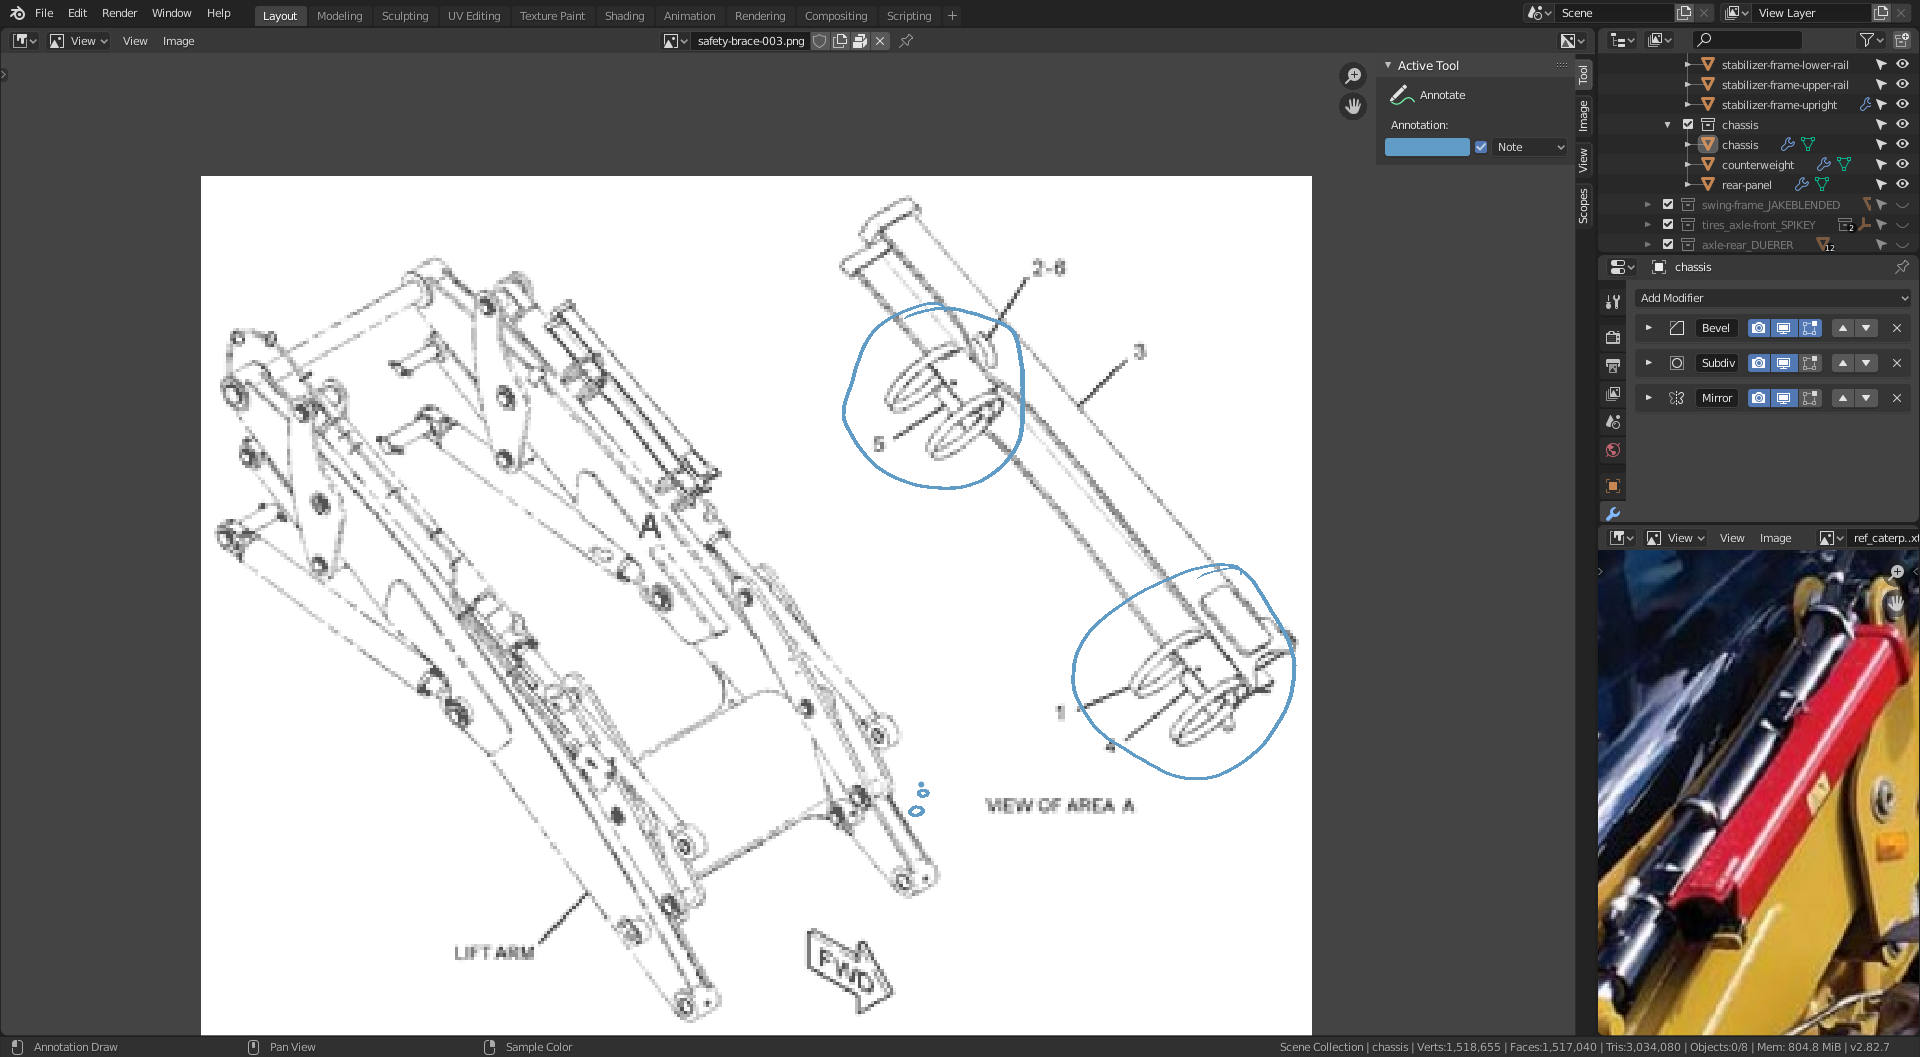The width and height of the screenshot is (1920, 1057).
Task: Uncheck the chassis collection checkbox
Action: click(x=1688, y=125)
